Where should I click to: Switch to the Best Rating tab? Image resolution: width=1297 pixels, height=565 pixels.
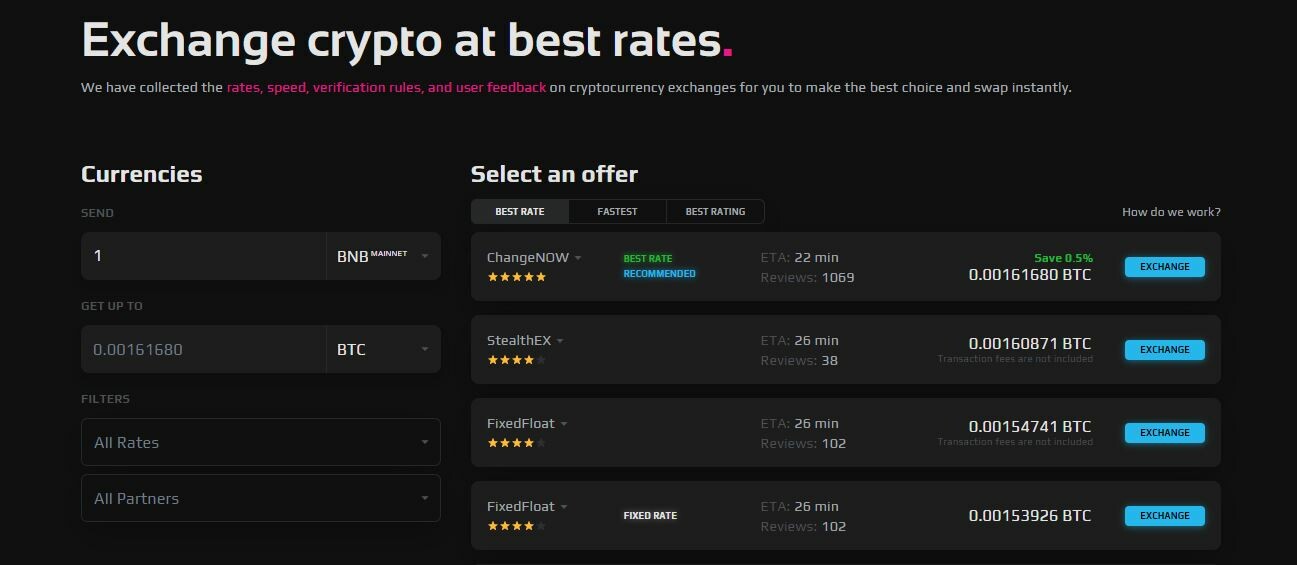[x=715, y=212]
